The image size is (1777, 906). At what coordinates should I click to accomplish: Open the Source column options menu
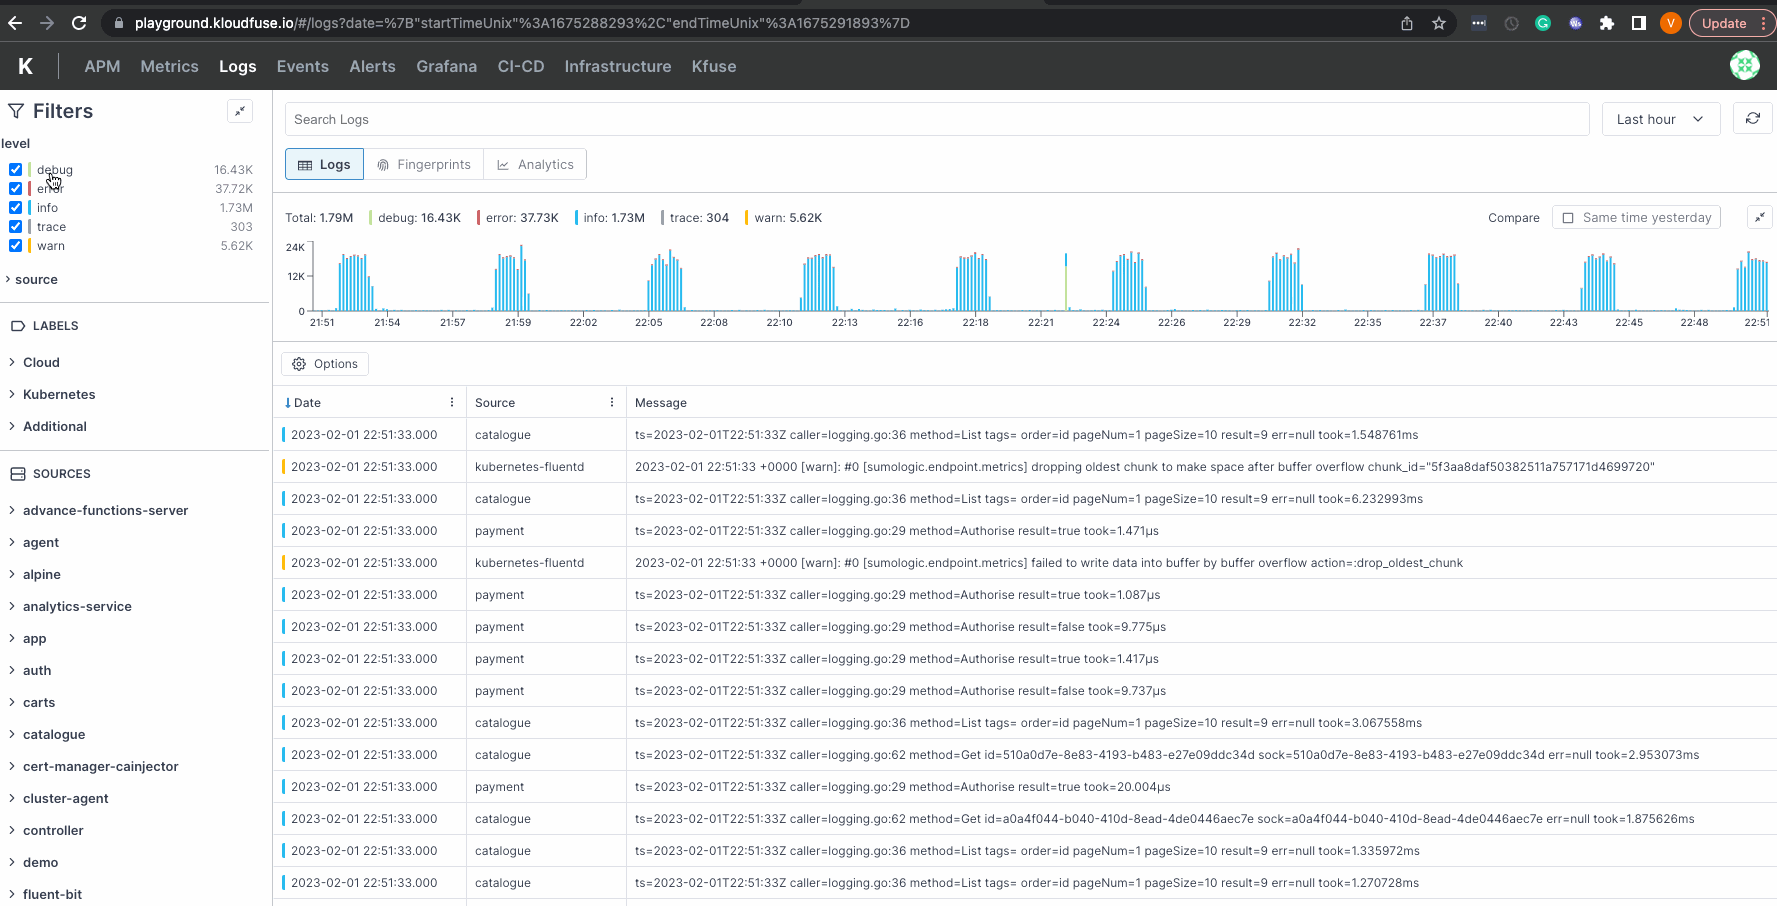pos(612,403)
